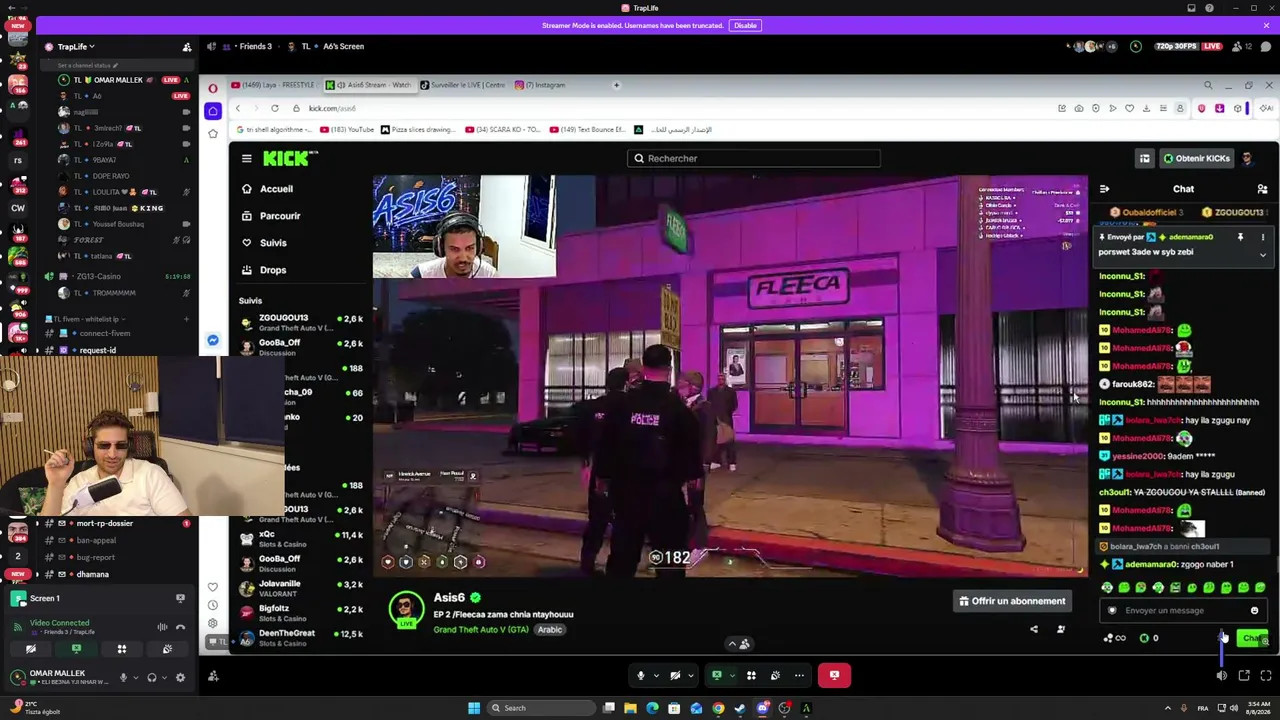Open Discord user settings gear
The width and height of the screenshot is (1280, 720).
pyautogui.click(x=180, y=677)
